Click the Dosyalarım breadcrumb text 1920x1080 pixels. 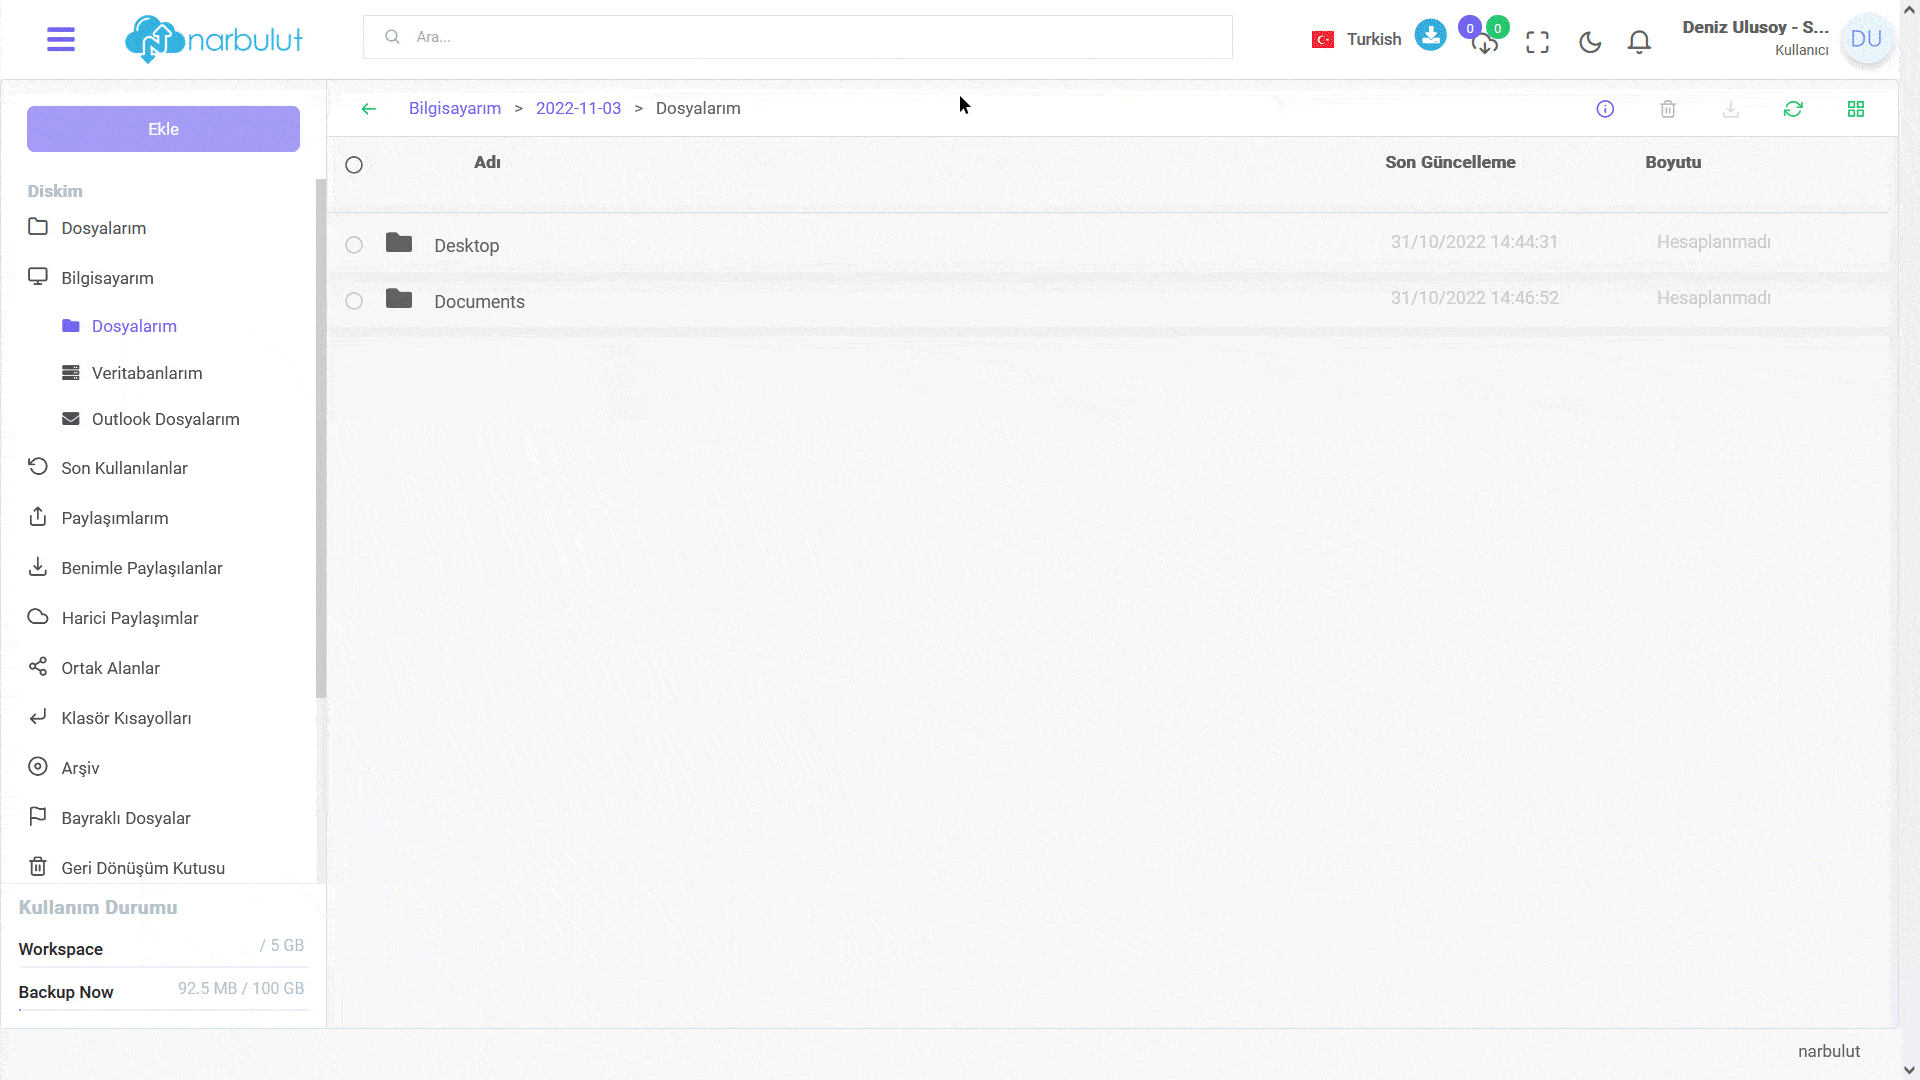698,108
